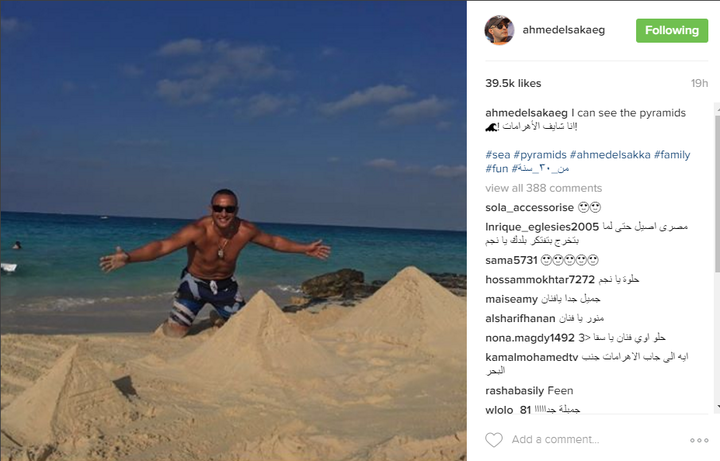Click the scrollbar down arrow

[717, 407]
